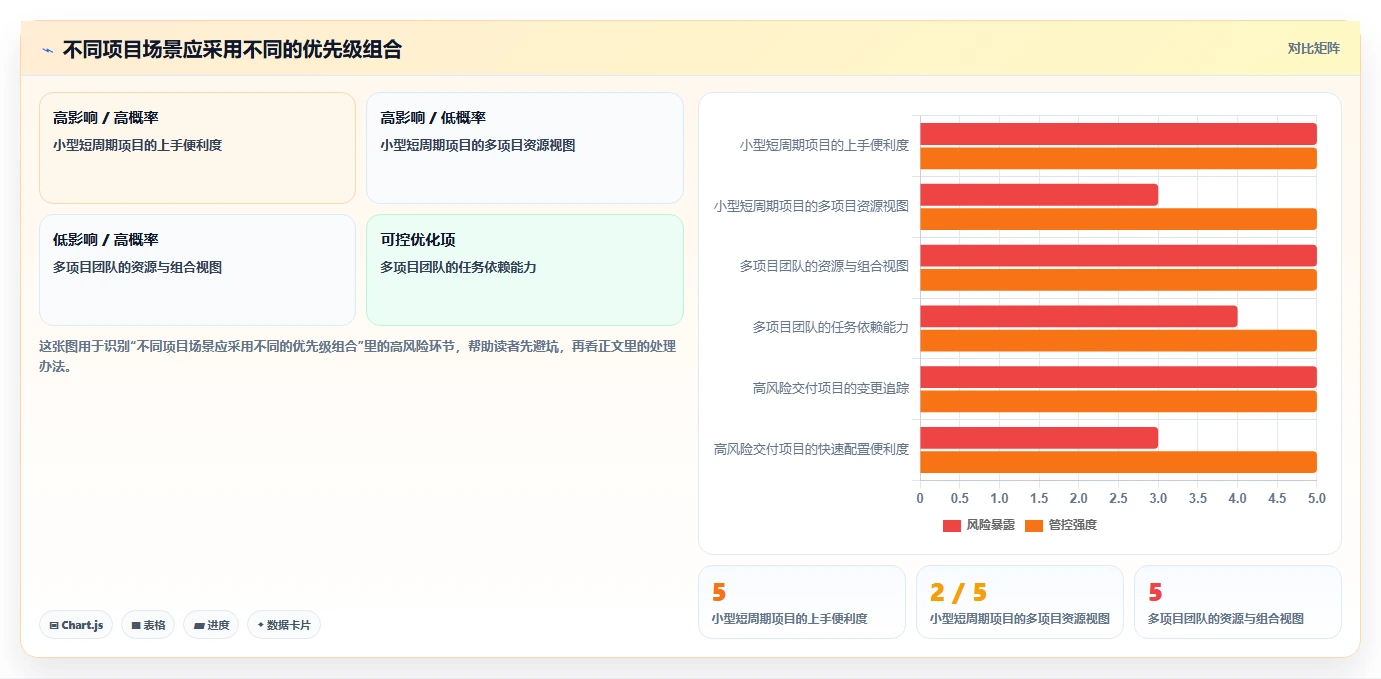The image size is (1381, 679).
Task: Toggle the red 风险暴露 legend swatch
Action: (x=951, y=525)
